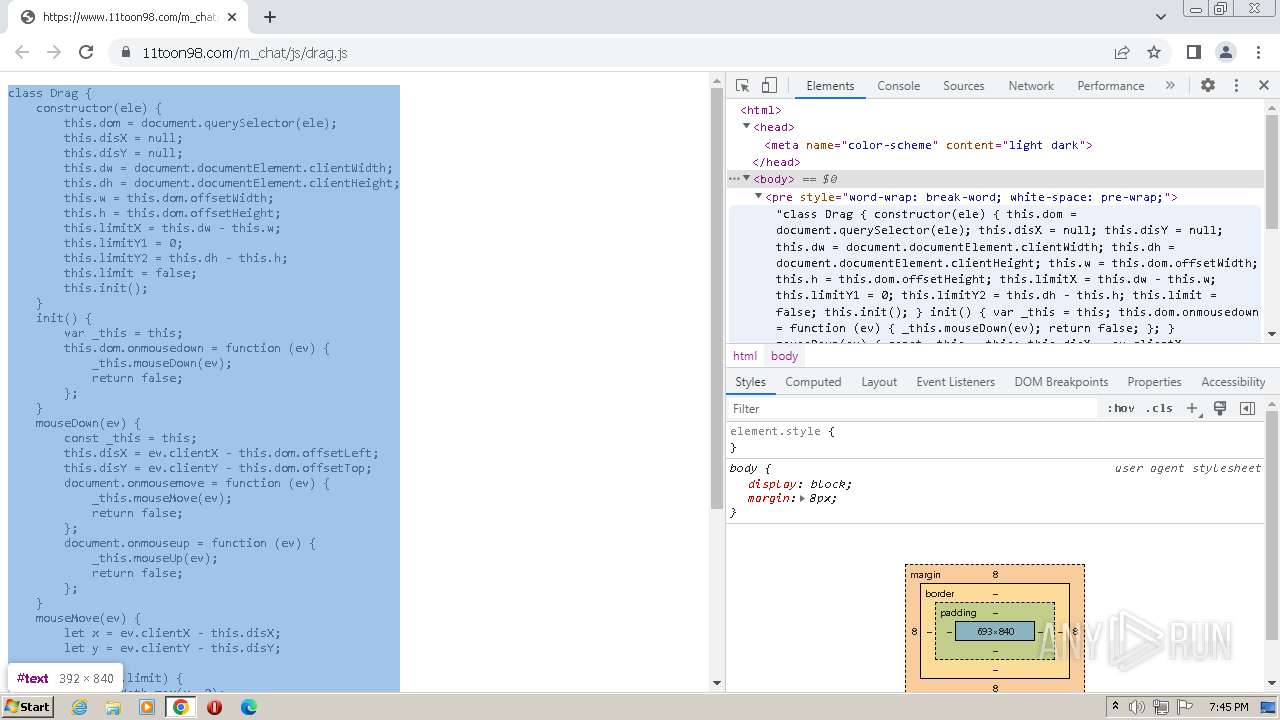Select body in the breadcrumb
Viewport: 1280px width, 720px height.
pyautogui.click(x=784, y=356)
